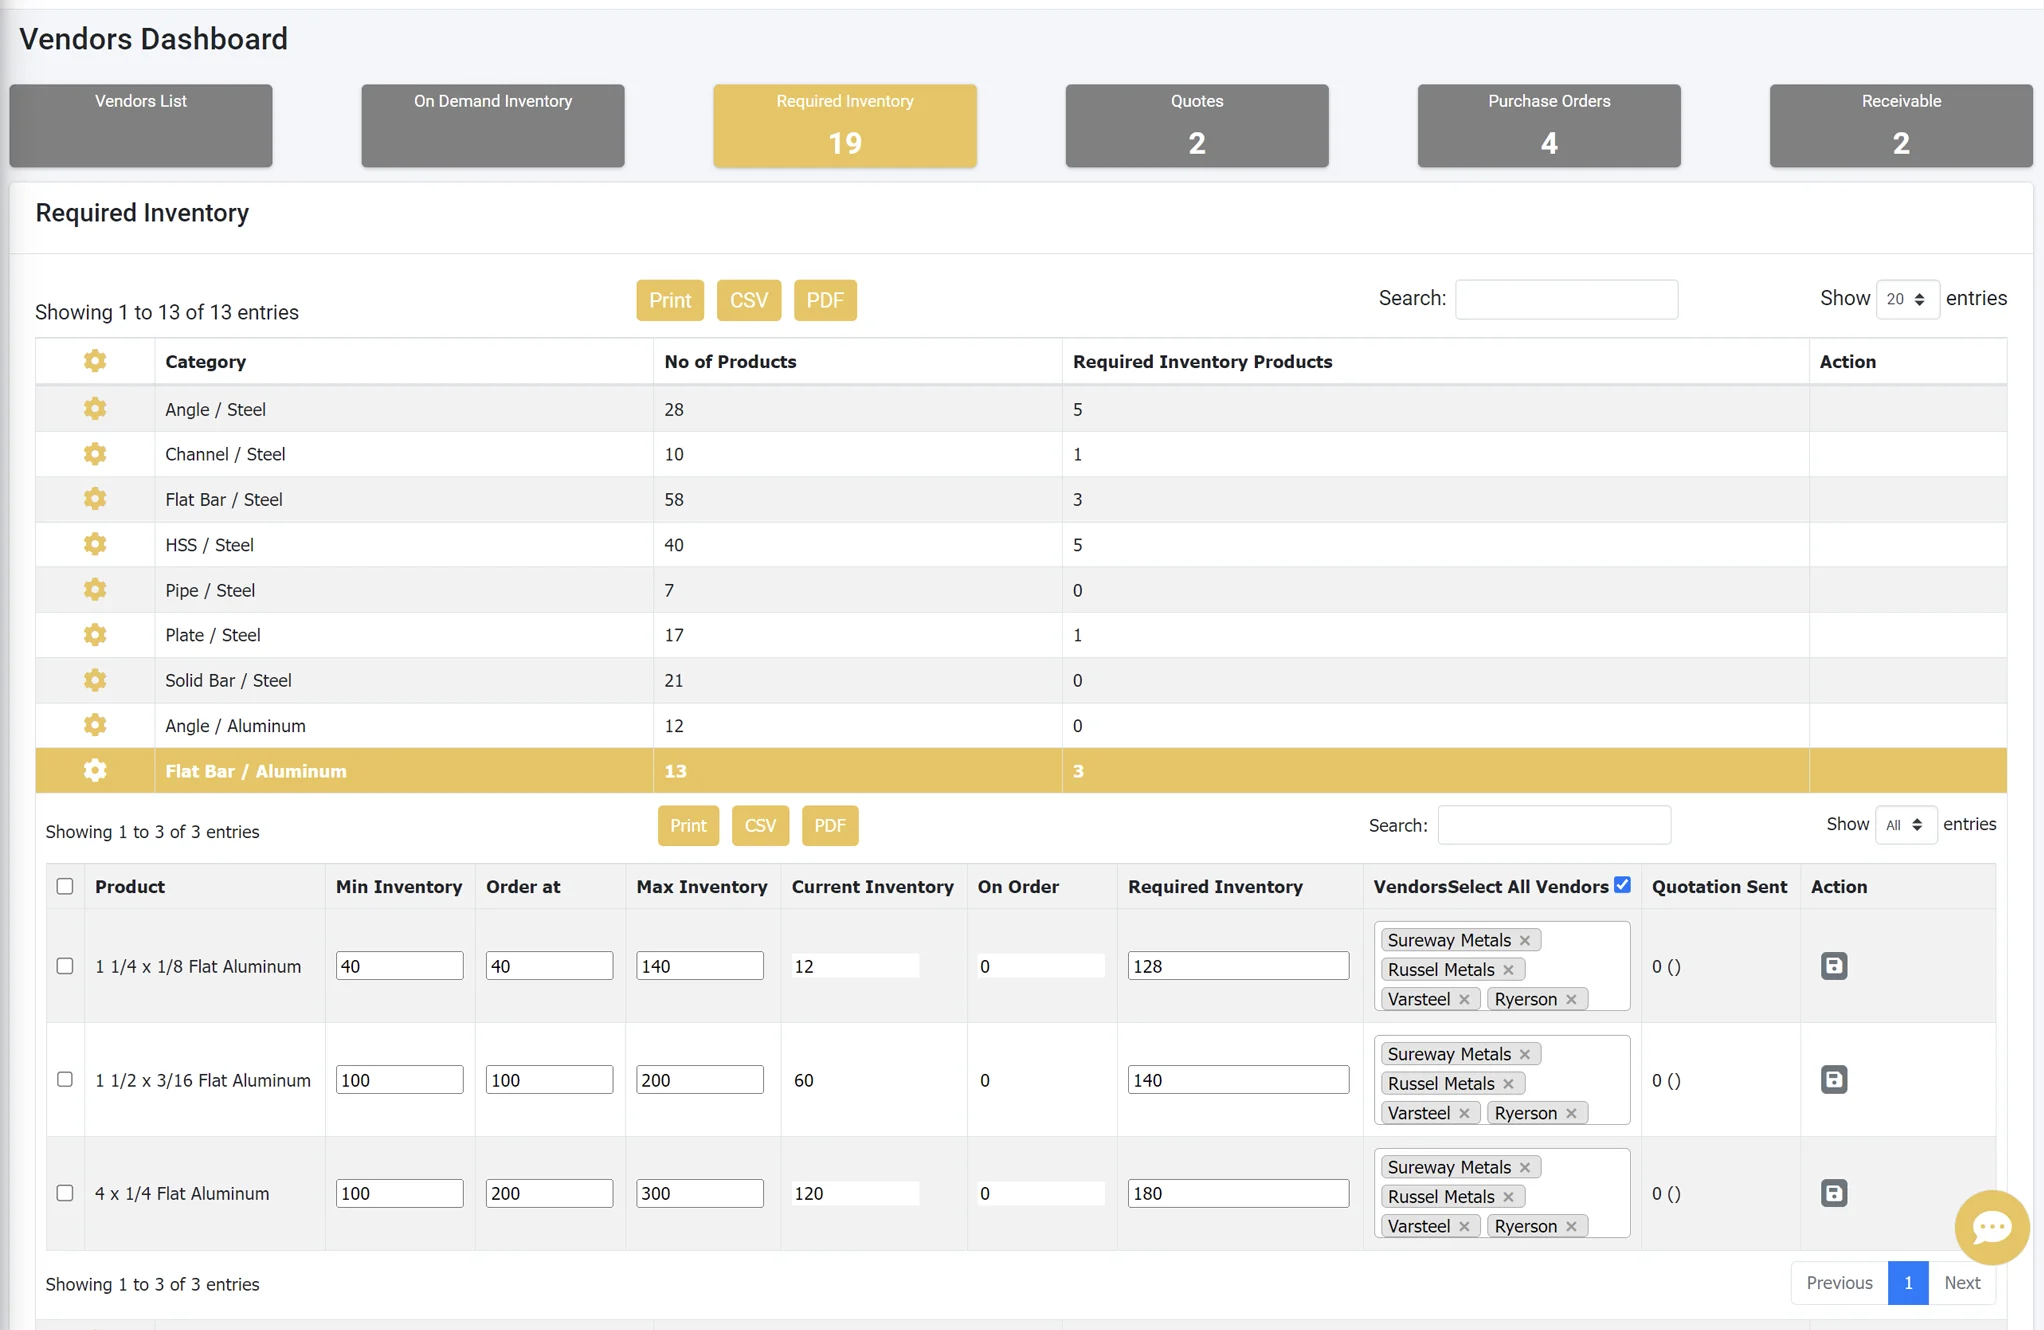Click the gear icon in the table header

(x=95, y=361)
